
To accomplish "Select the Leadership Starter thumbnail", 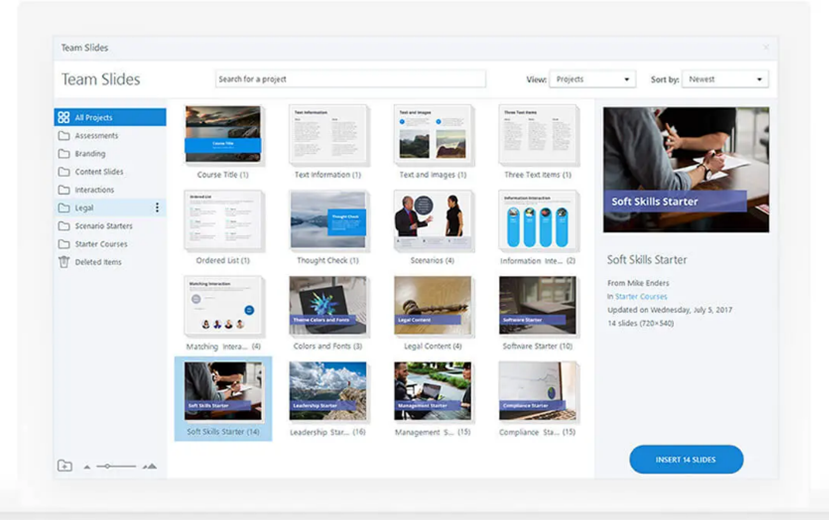I will [x=328, y=391].
